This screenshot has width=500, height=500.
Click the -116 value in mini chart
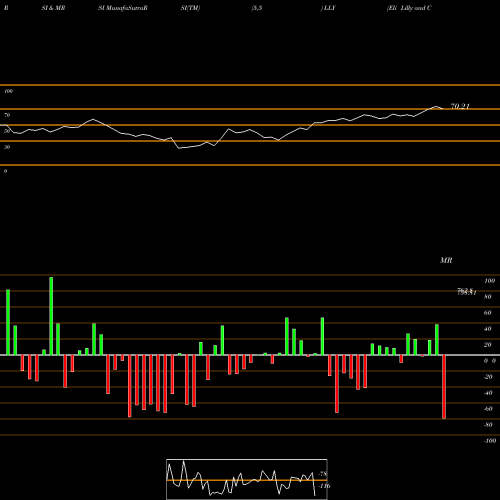click(324, 486)
